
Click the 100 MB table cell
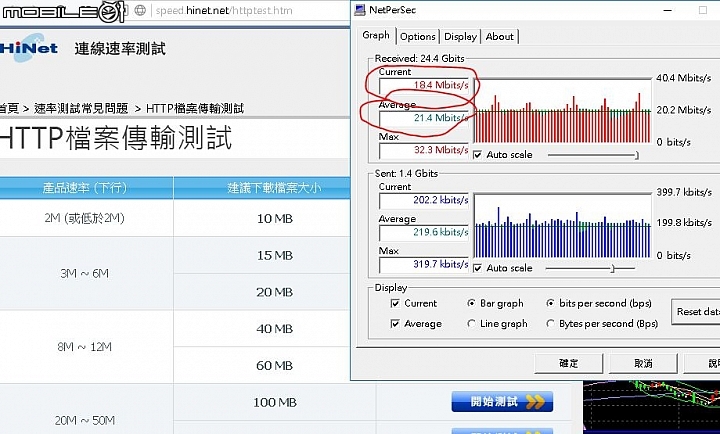[x=275, y=402]
